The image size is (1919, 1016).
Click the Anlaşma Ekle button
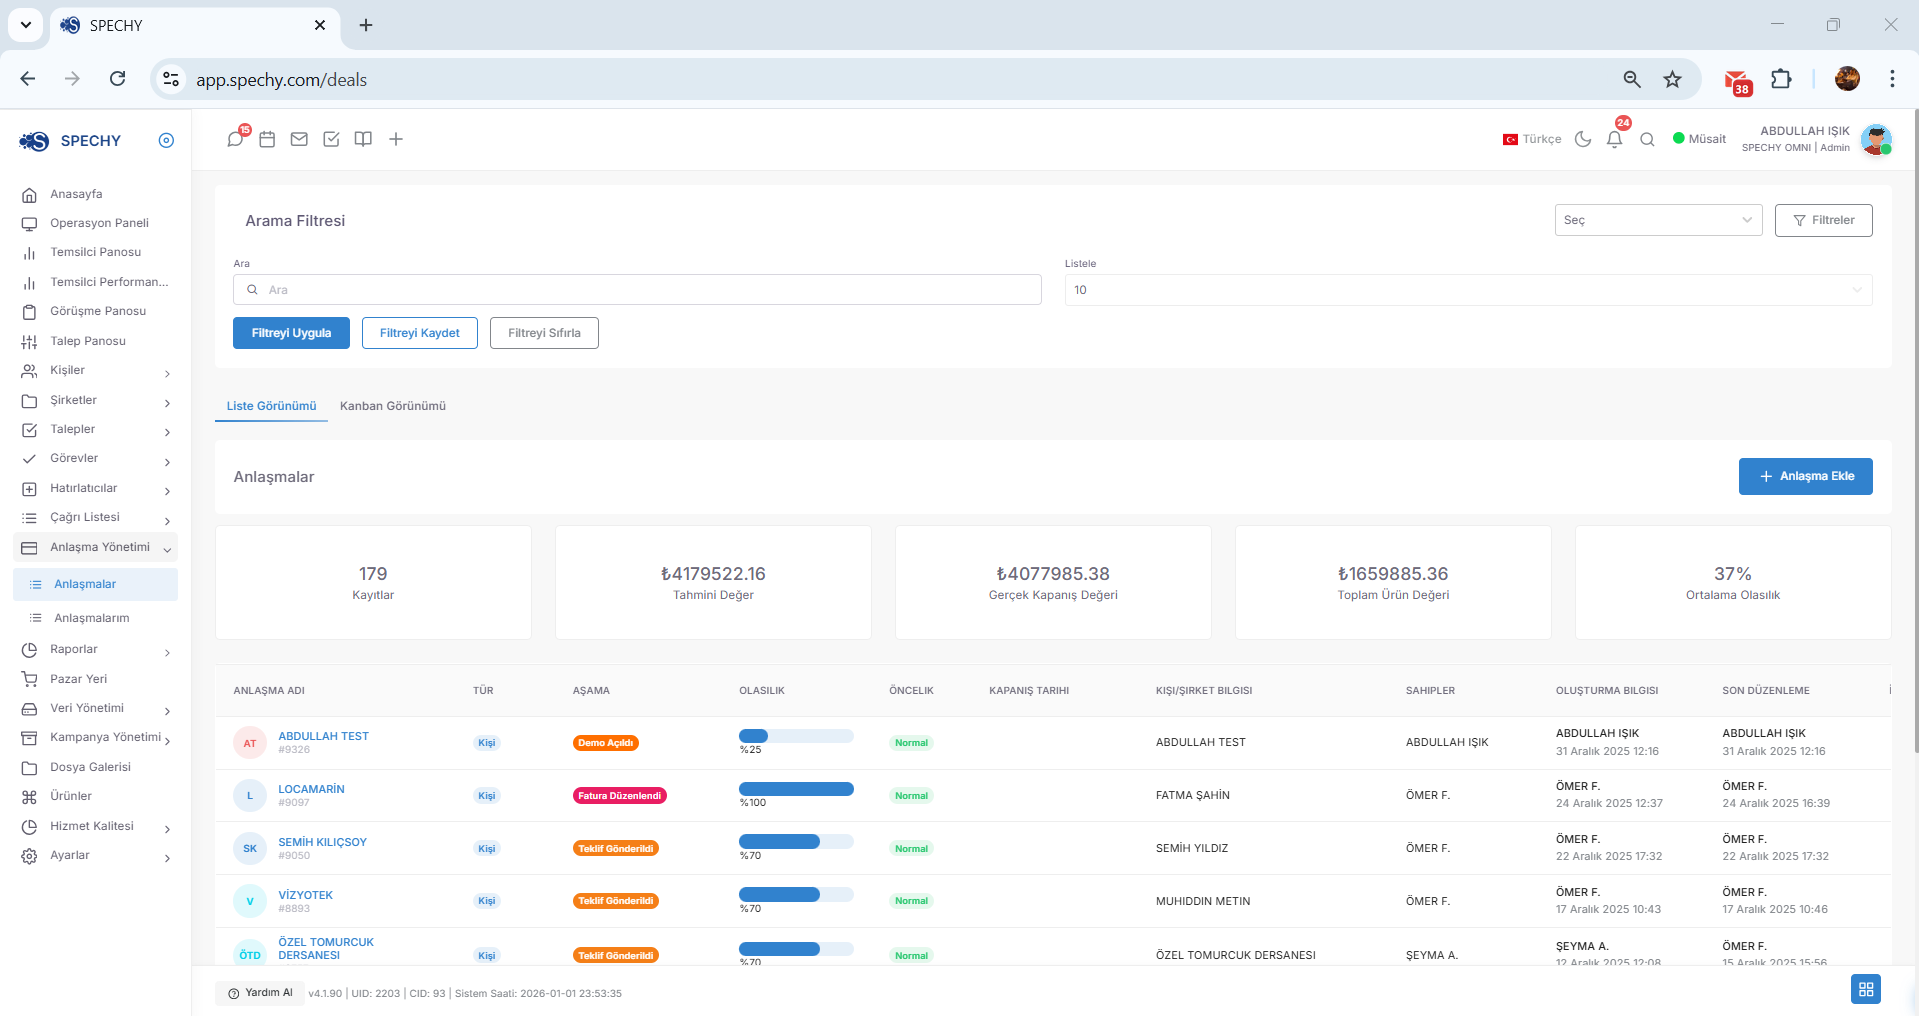1805,476
